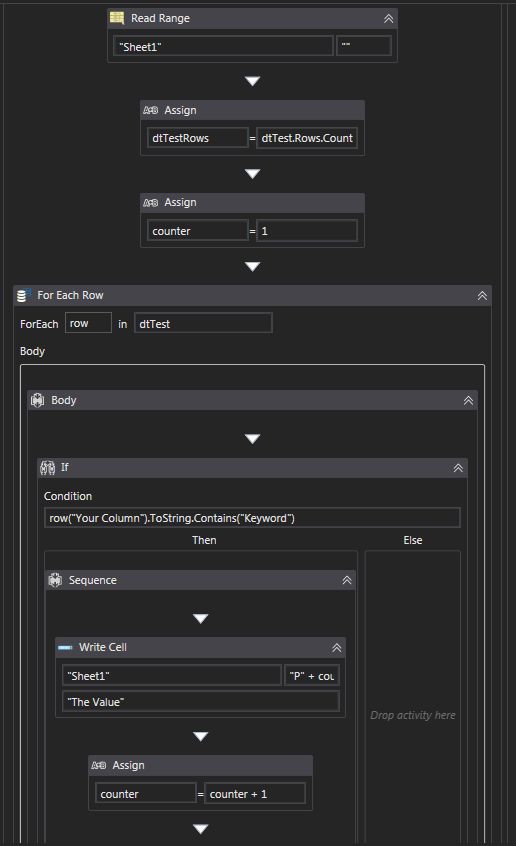Select the For Each Row title text
This screenshot has height=846, width=516.
[x=70, y=295]
